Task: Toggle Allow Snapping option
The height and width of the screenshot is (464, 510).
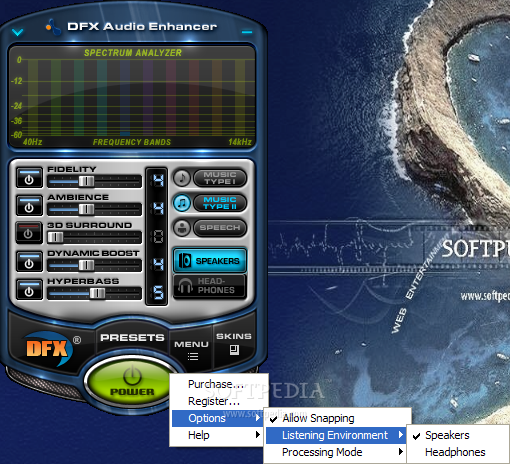Action: (x=338, y=418)
